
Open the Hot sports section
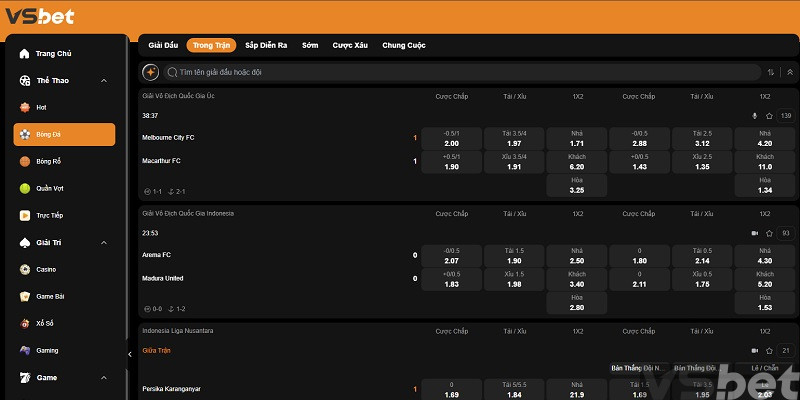[40, 107]
